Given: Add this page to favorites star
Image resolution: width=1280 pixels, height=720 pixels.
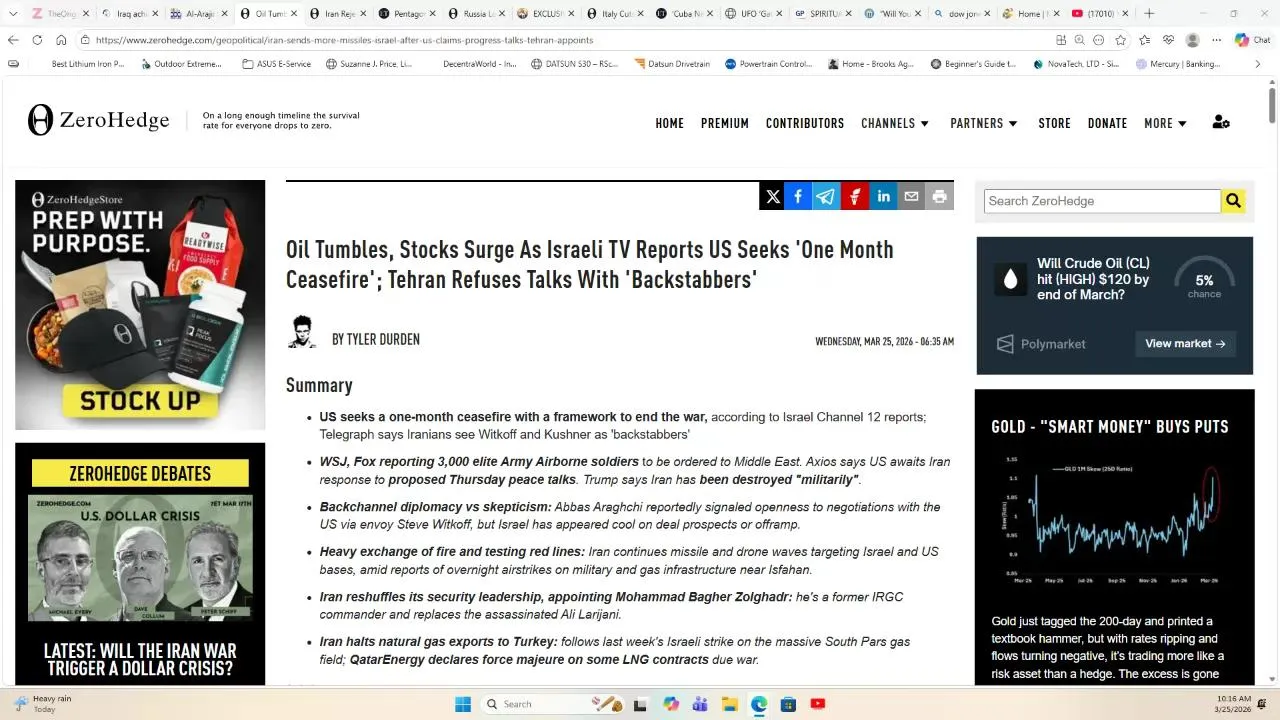Looking at the screenshot, I should [x=1121, y=40].
